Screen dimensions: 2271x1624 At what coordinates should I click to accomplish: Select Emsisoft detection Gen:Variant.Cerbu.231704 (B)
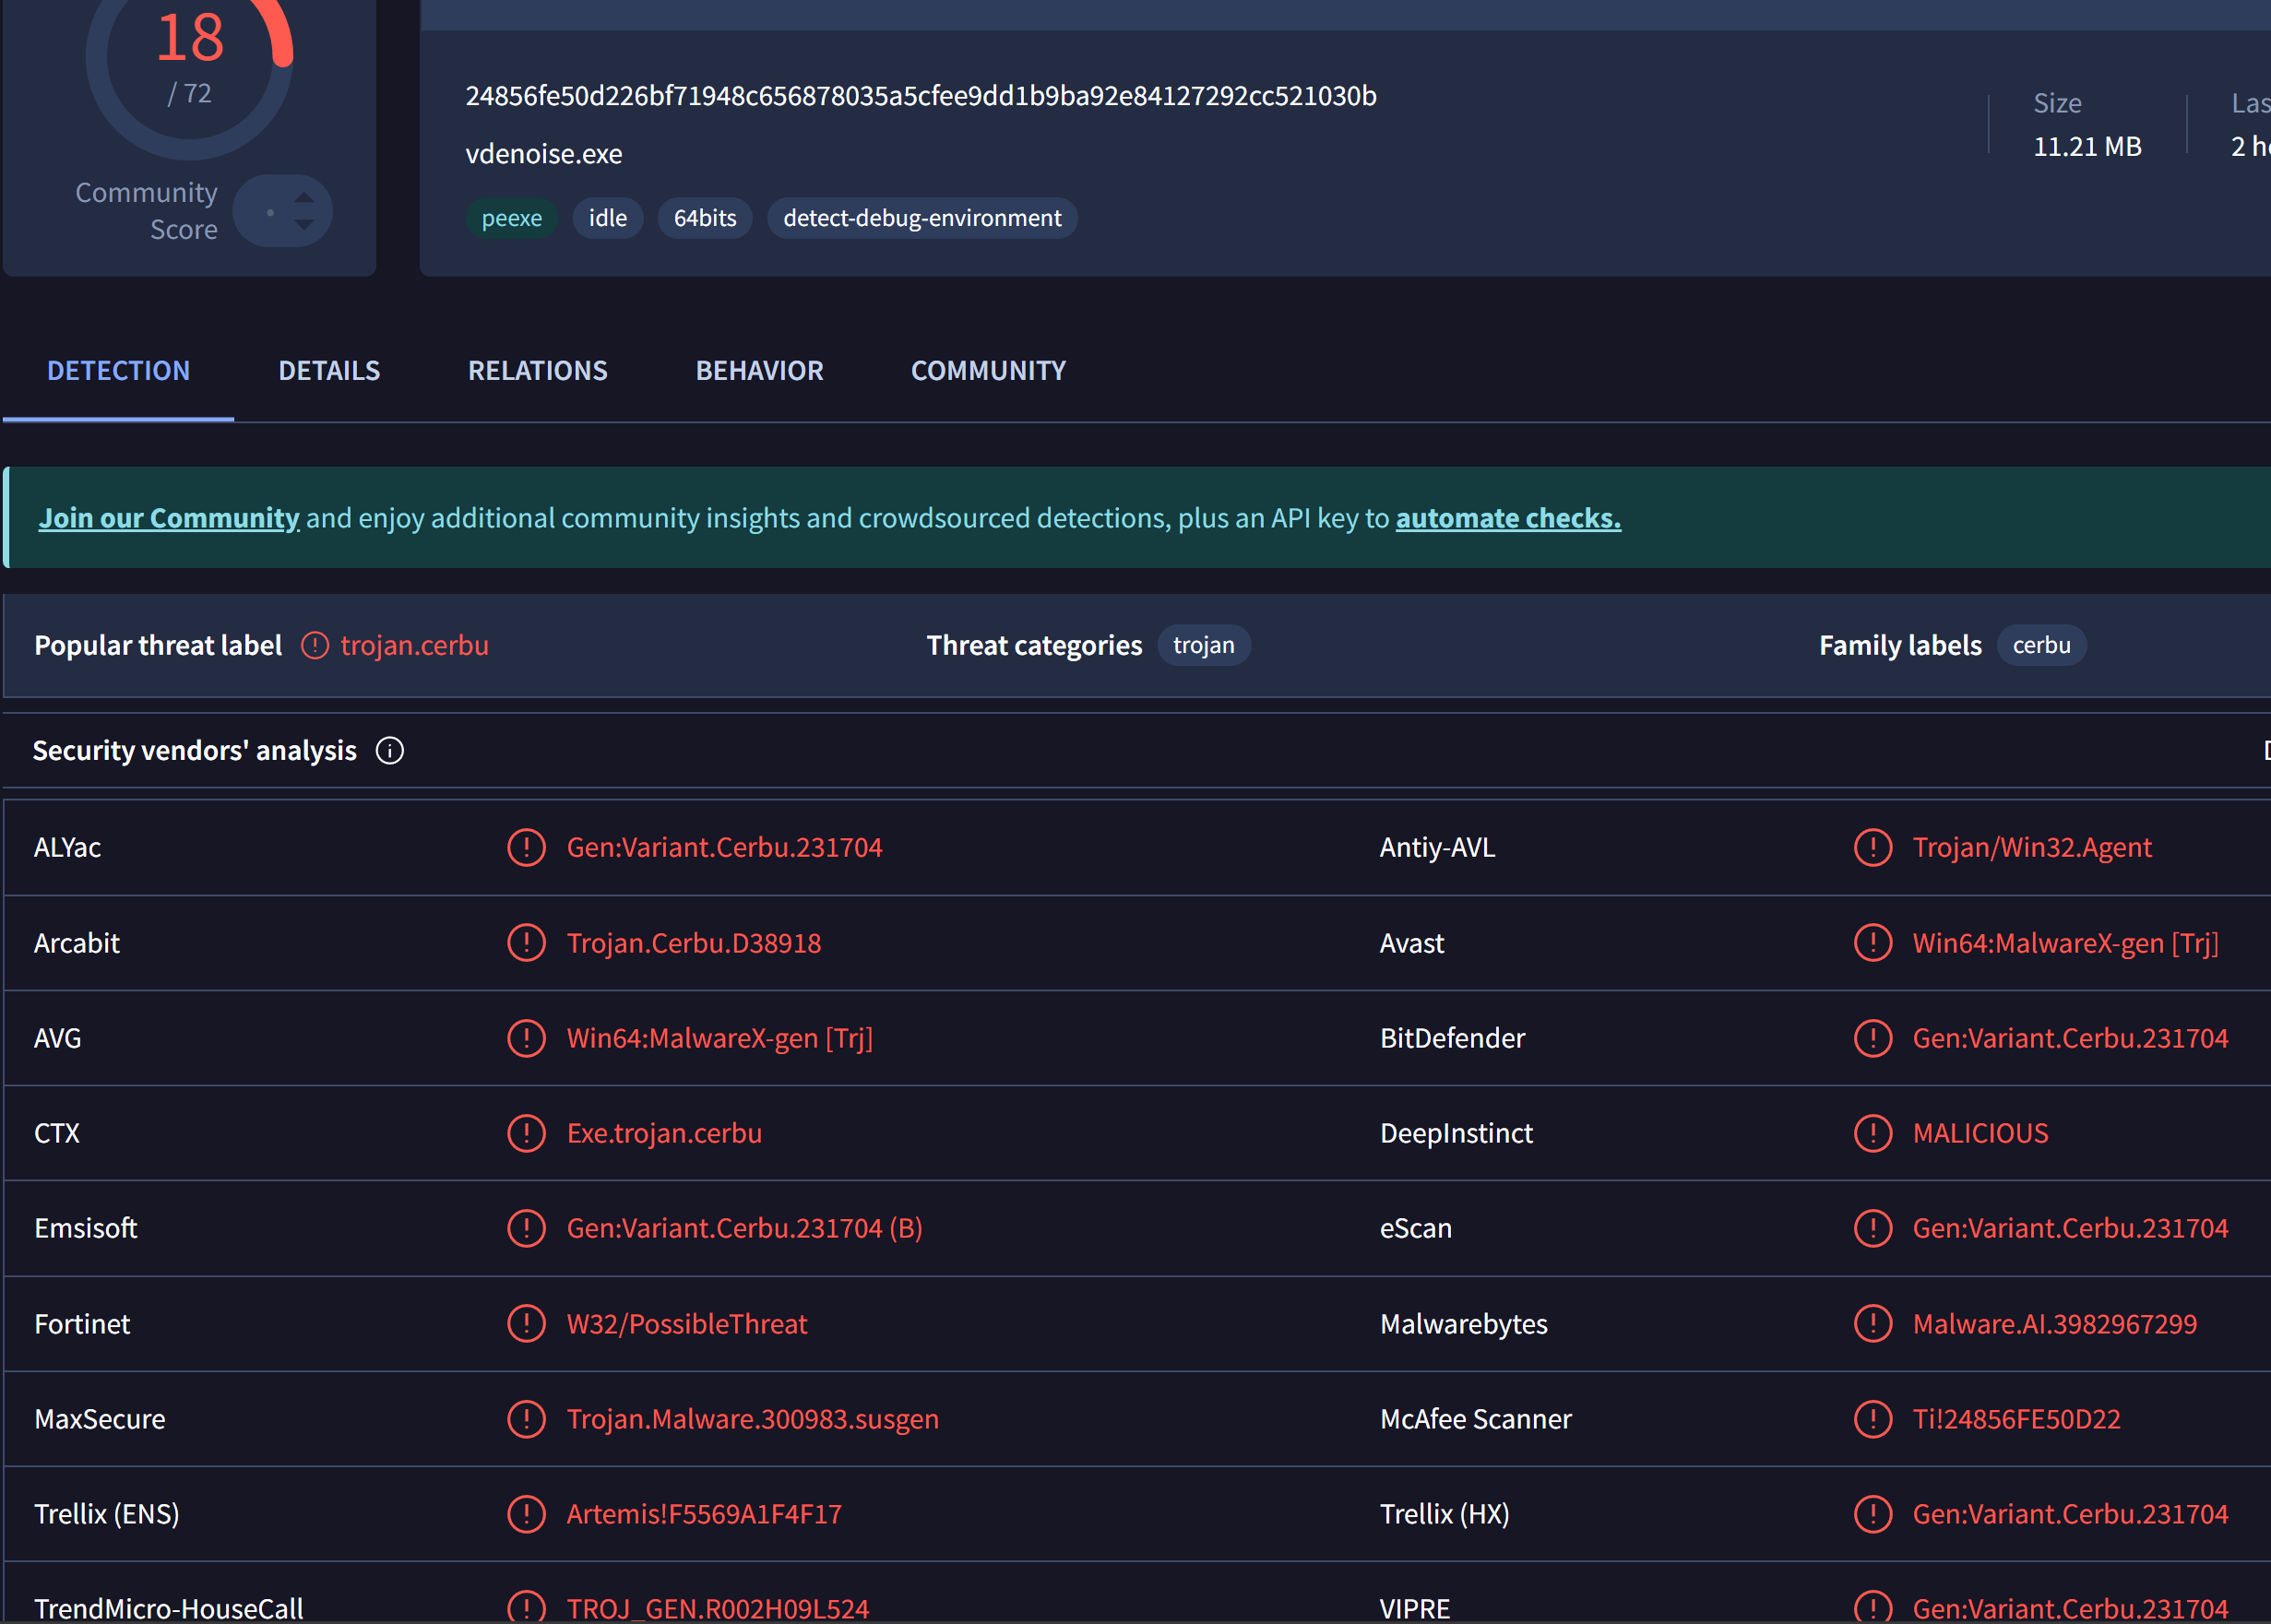[x=745, y=1228]
